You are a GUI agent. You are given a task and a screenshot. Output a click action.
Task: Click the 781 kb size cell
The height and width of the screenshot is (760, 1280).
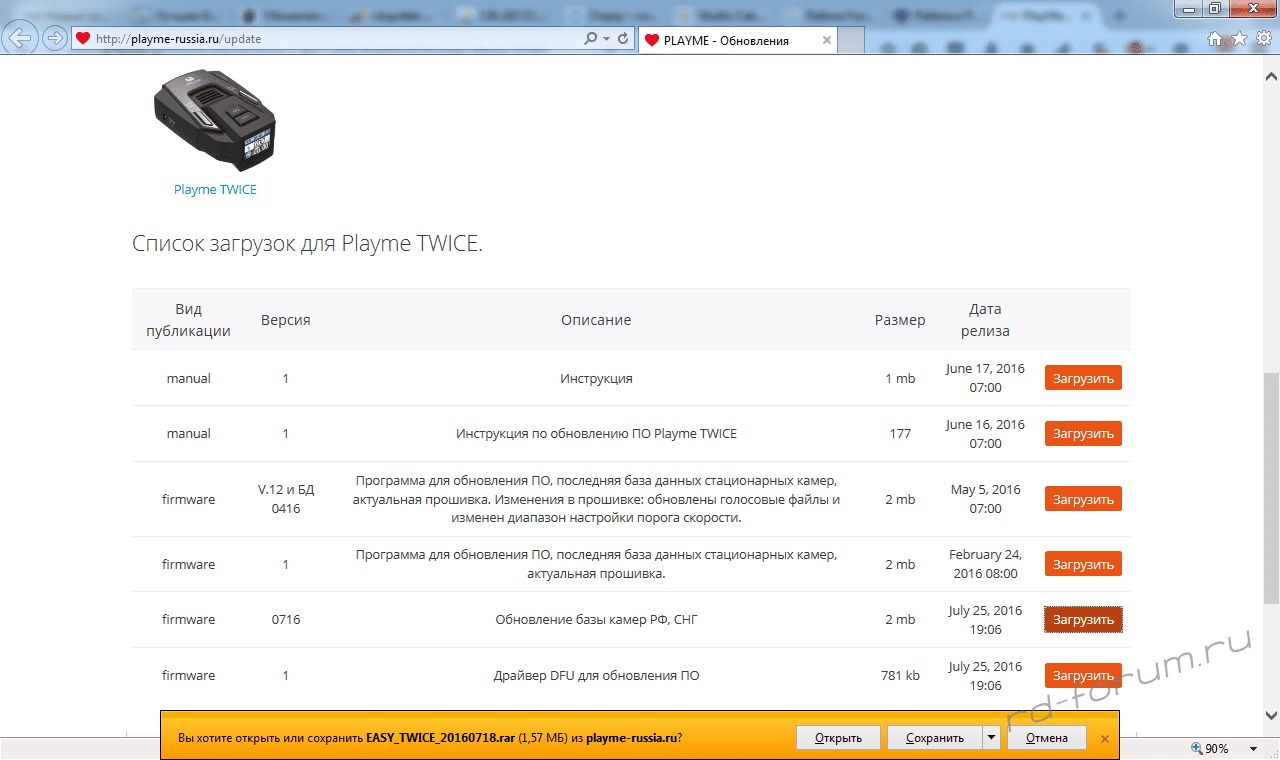click(900, 676)
